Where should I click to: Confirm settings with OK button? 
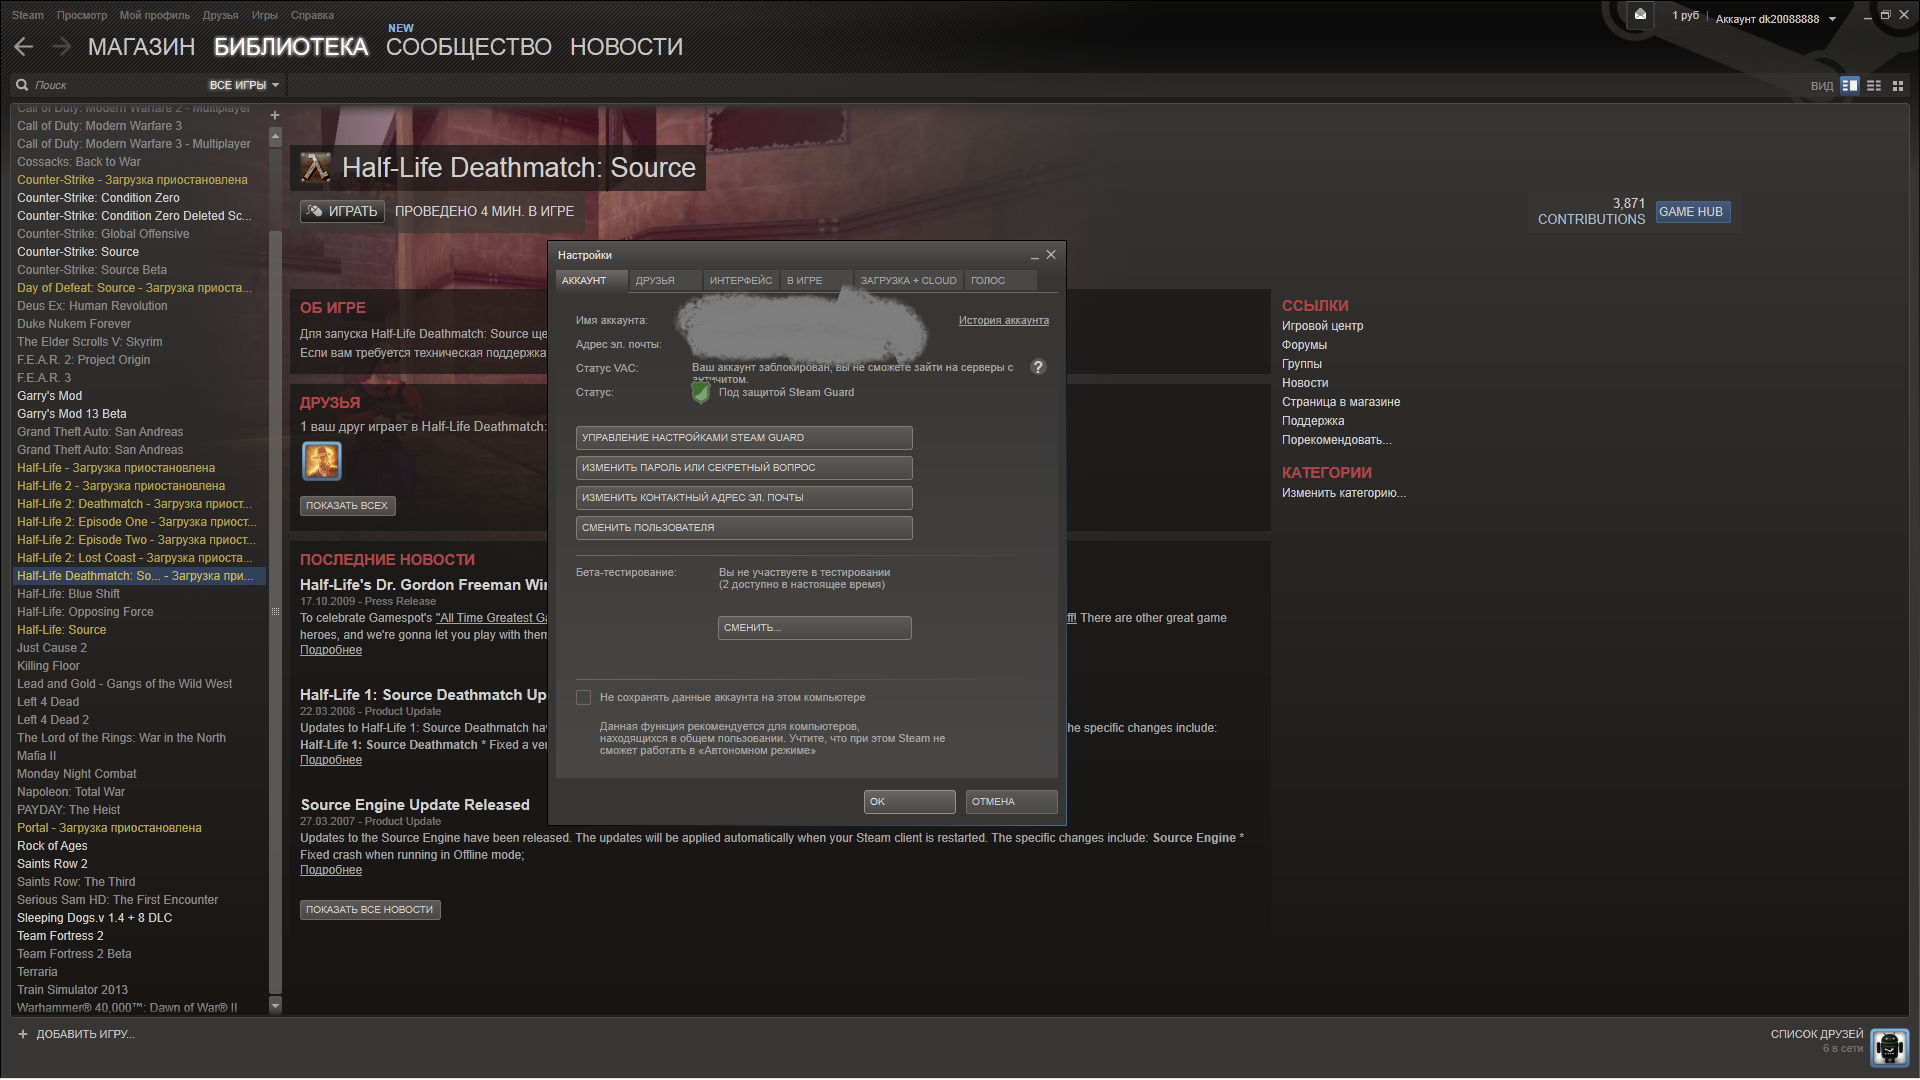click(909, 802)
